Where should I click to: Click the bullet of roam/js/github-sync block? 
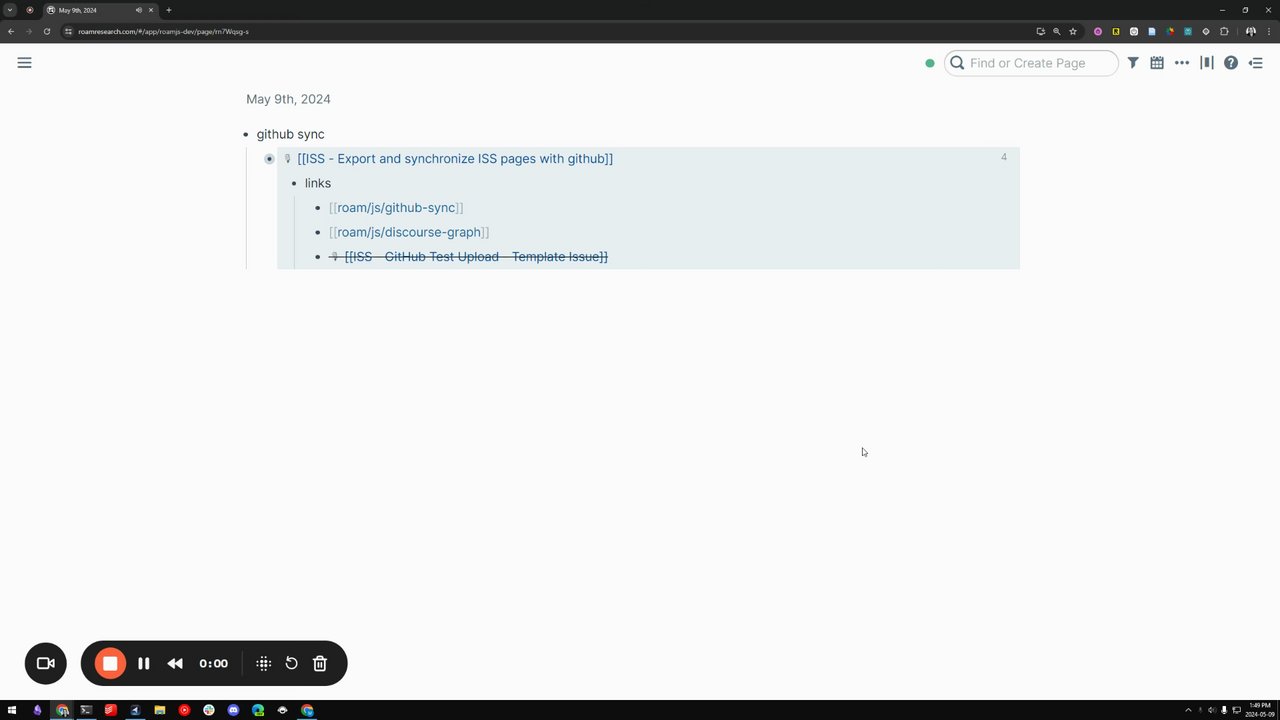point(318,208)
